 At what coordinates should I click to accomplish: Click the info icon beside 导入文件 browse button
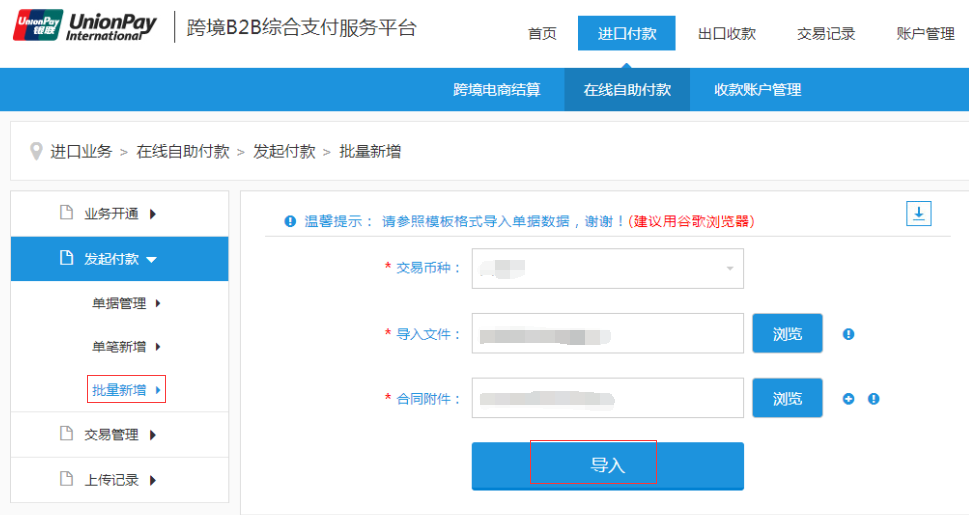click(x=848, y=334)
